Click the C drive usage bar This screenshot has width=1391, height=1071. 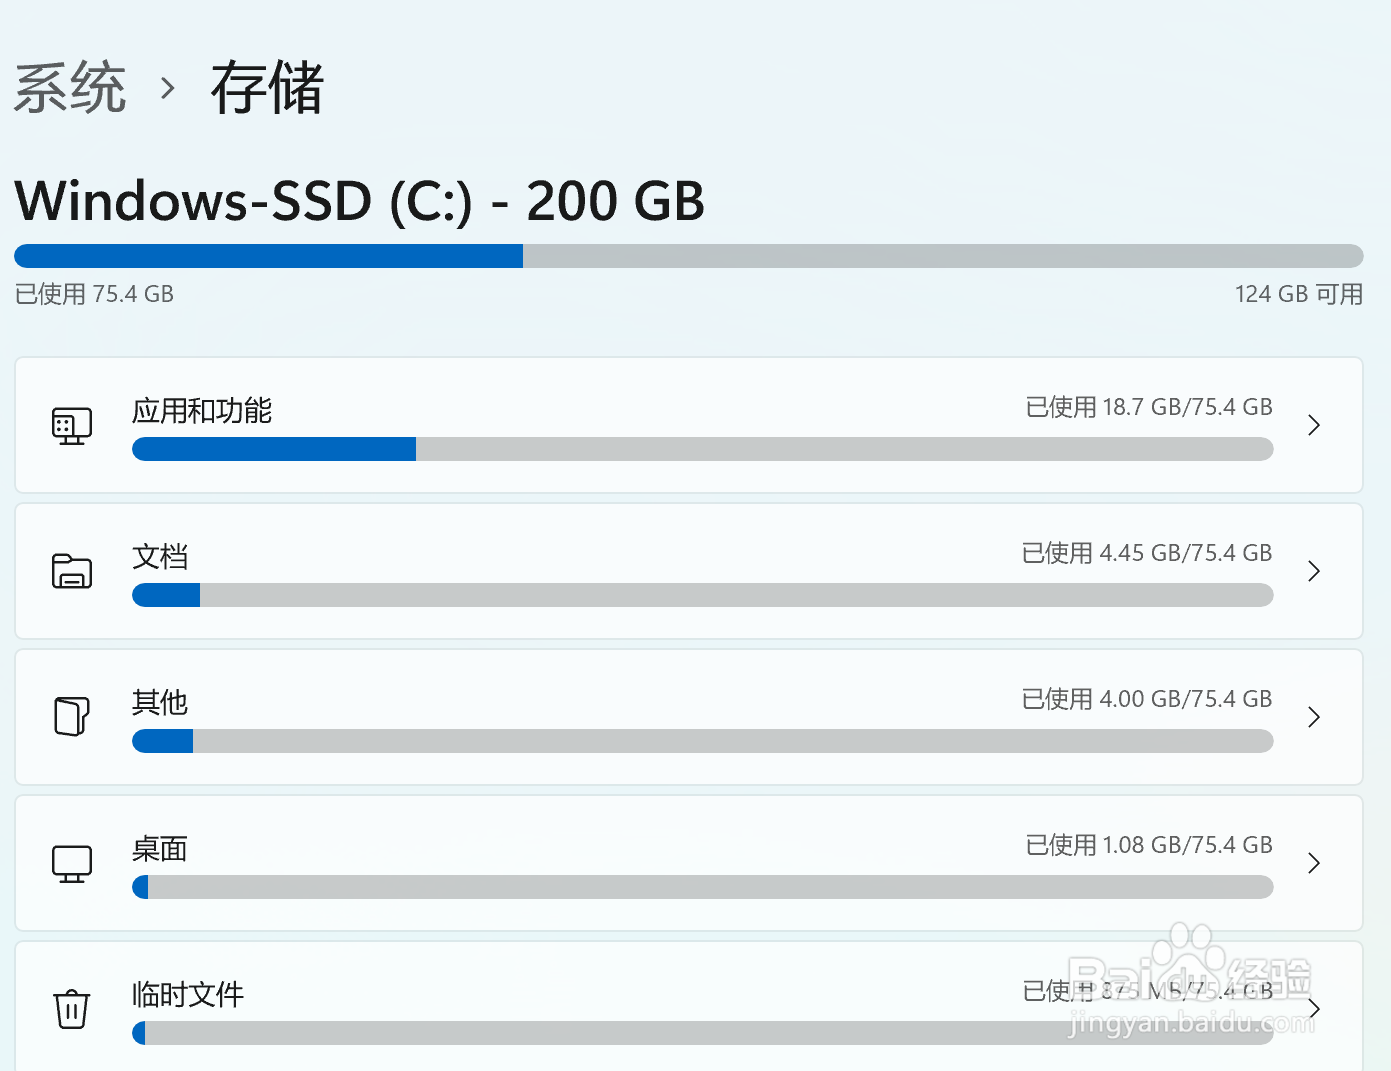[x=688, y=256]
